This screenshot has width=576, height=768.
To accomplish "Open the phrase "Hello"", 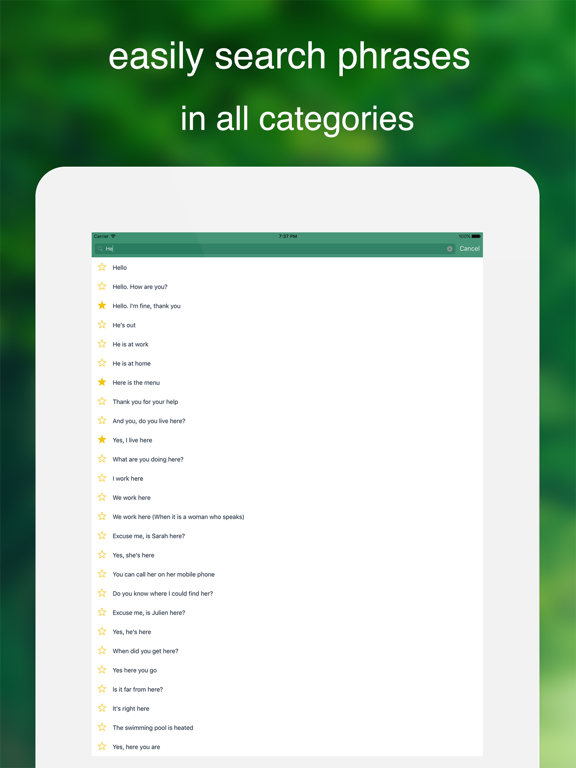I will click(287, 267).
